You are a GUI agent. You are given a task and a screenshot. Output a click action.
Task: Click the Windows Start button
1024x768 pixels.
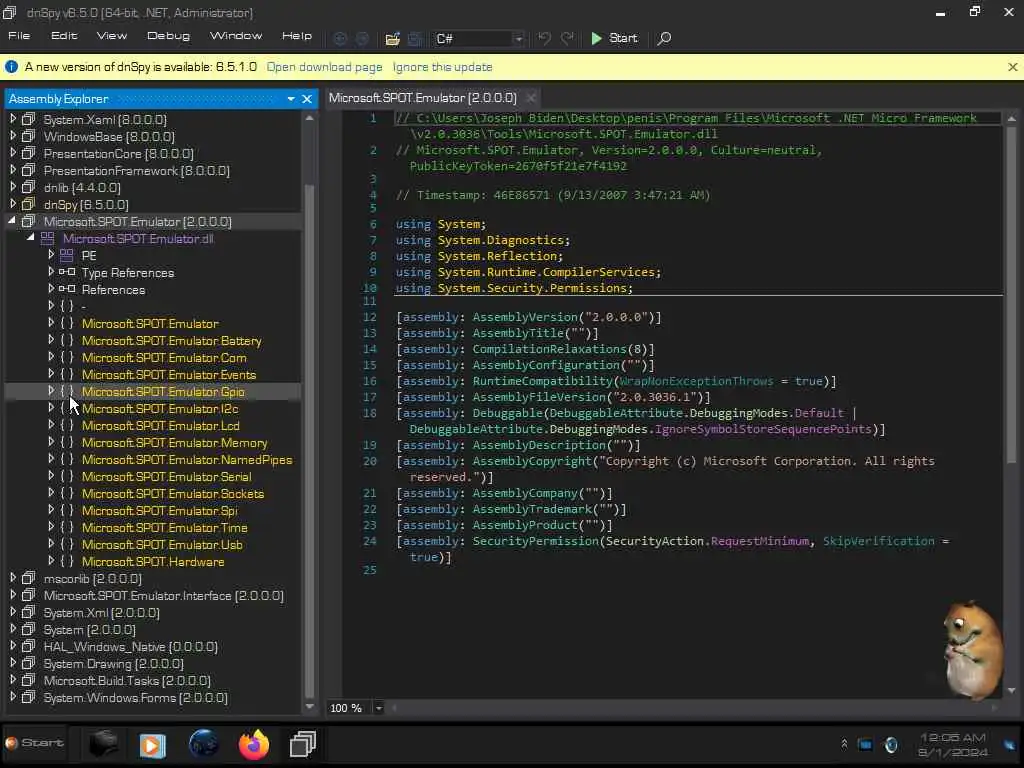(x=35, y=743)
